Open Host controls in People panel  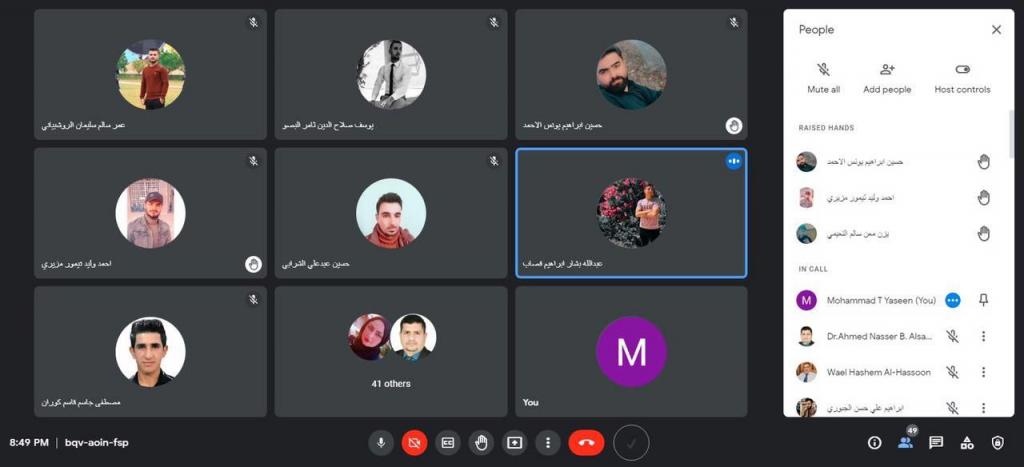pos(962,78)
